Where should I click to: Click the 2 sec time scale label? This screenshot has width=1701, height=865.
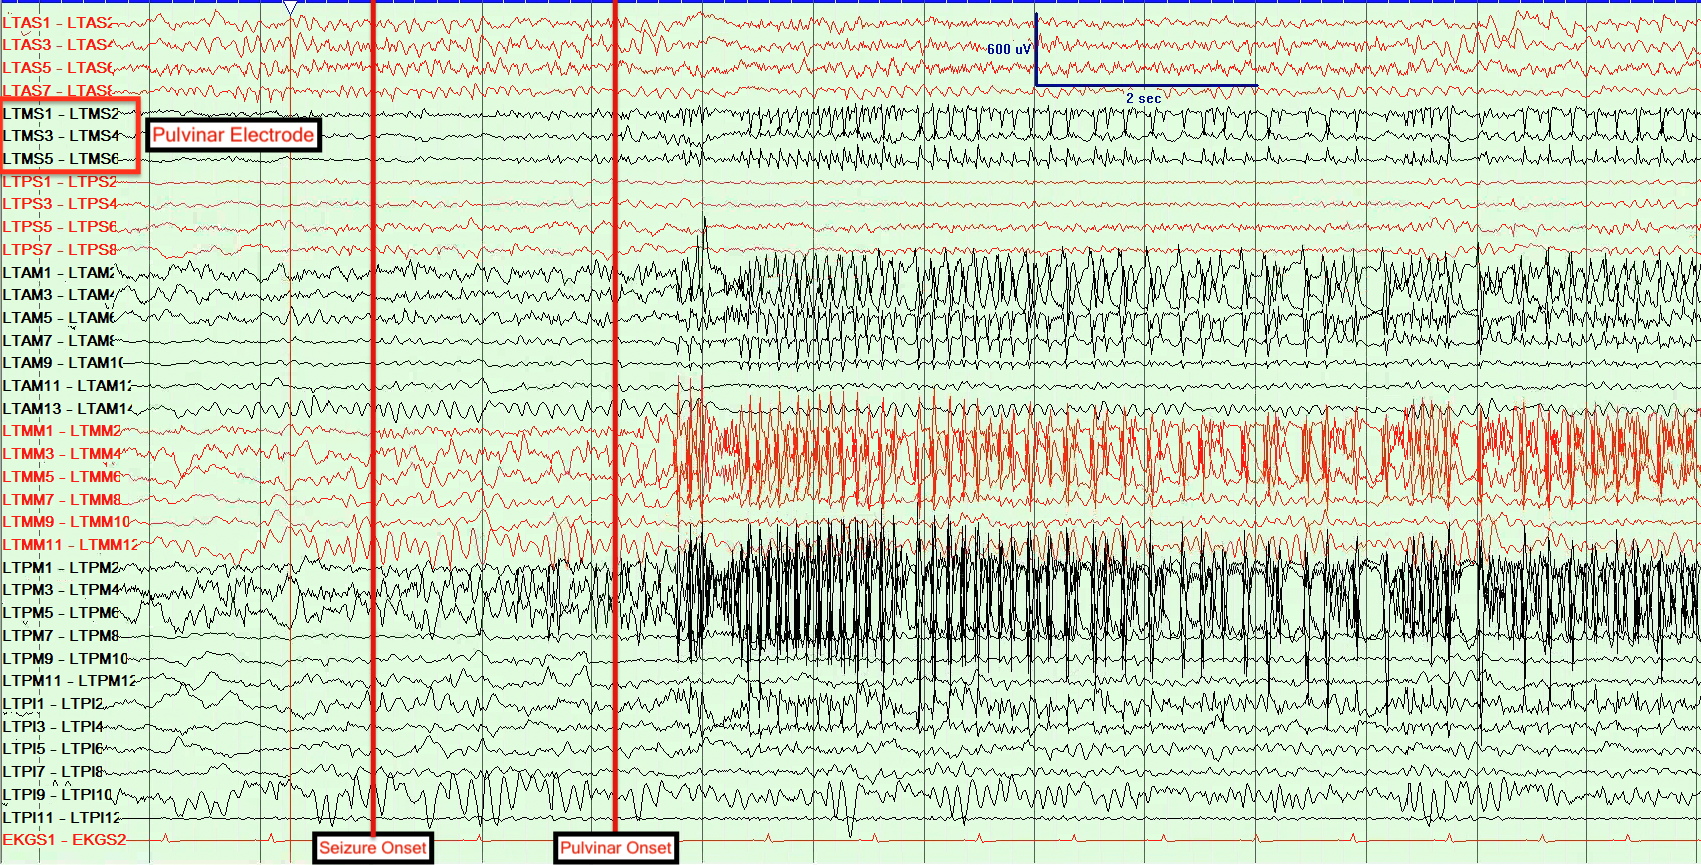(x=1143, y=98)
